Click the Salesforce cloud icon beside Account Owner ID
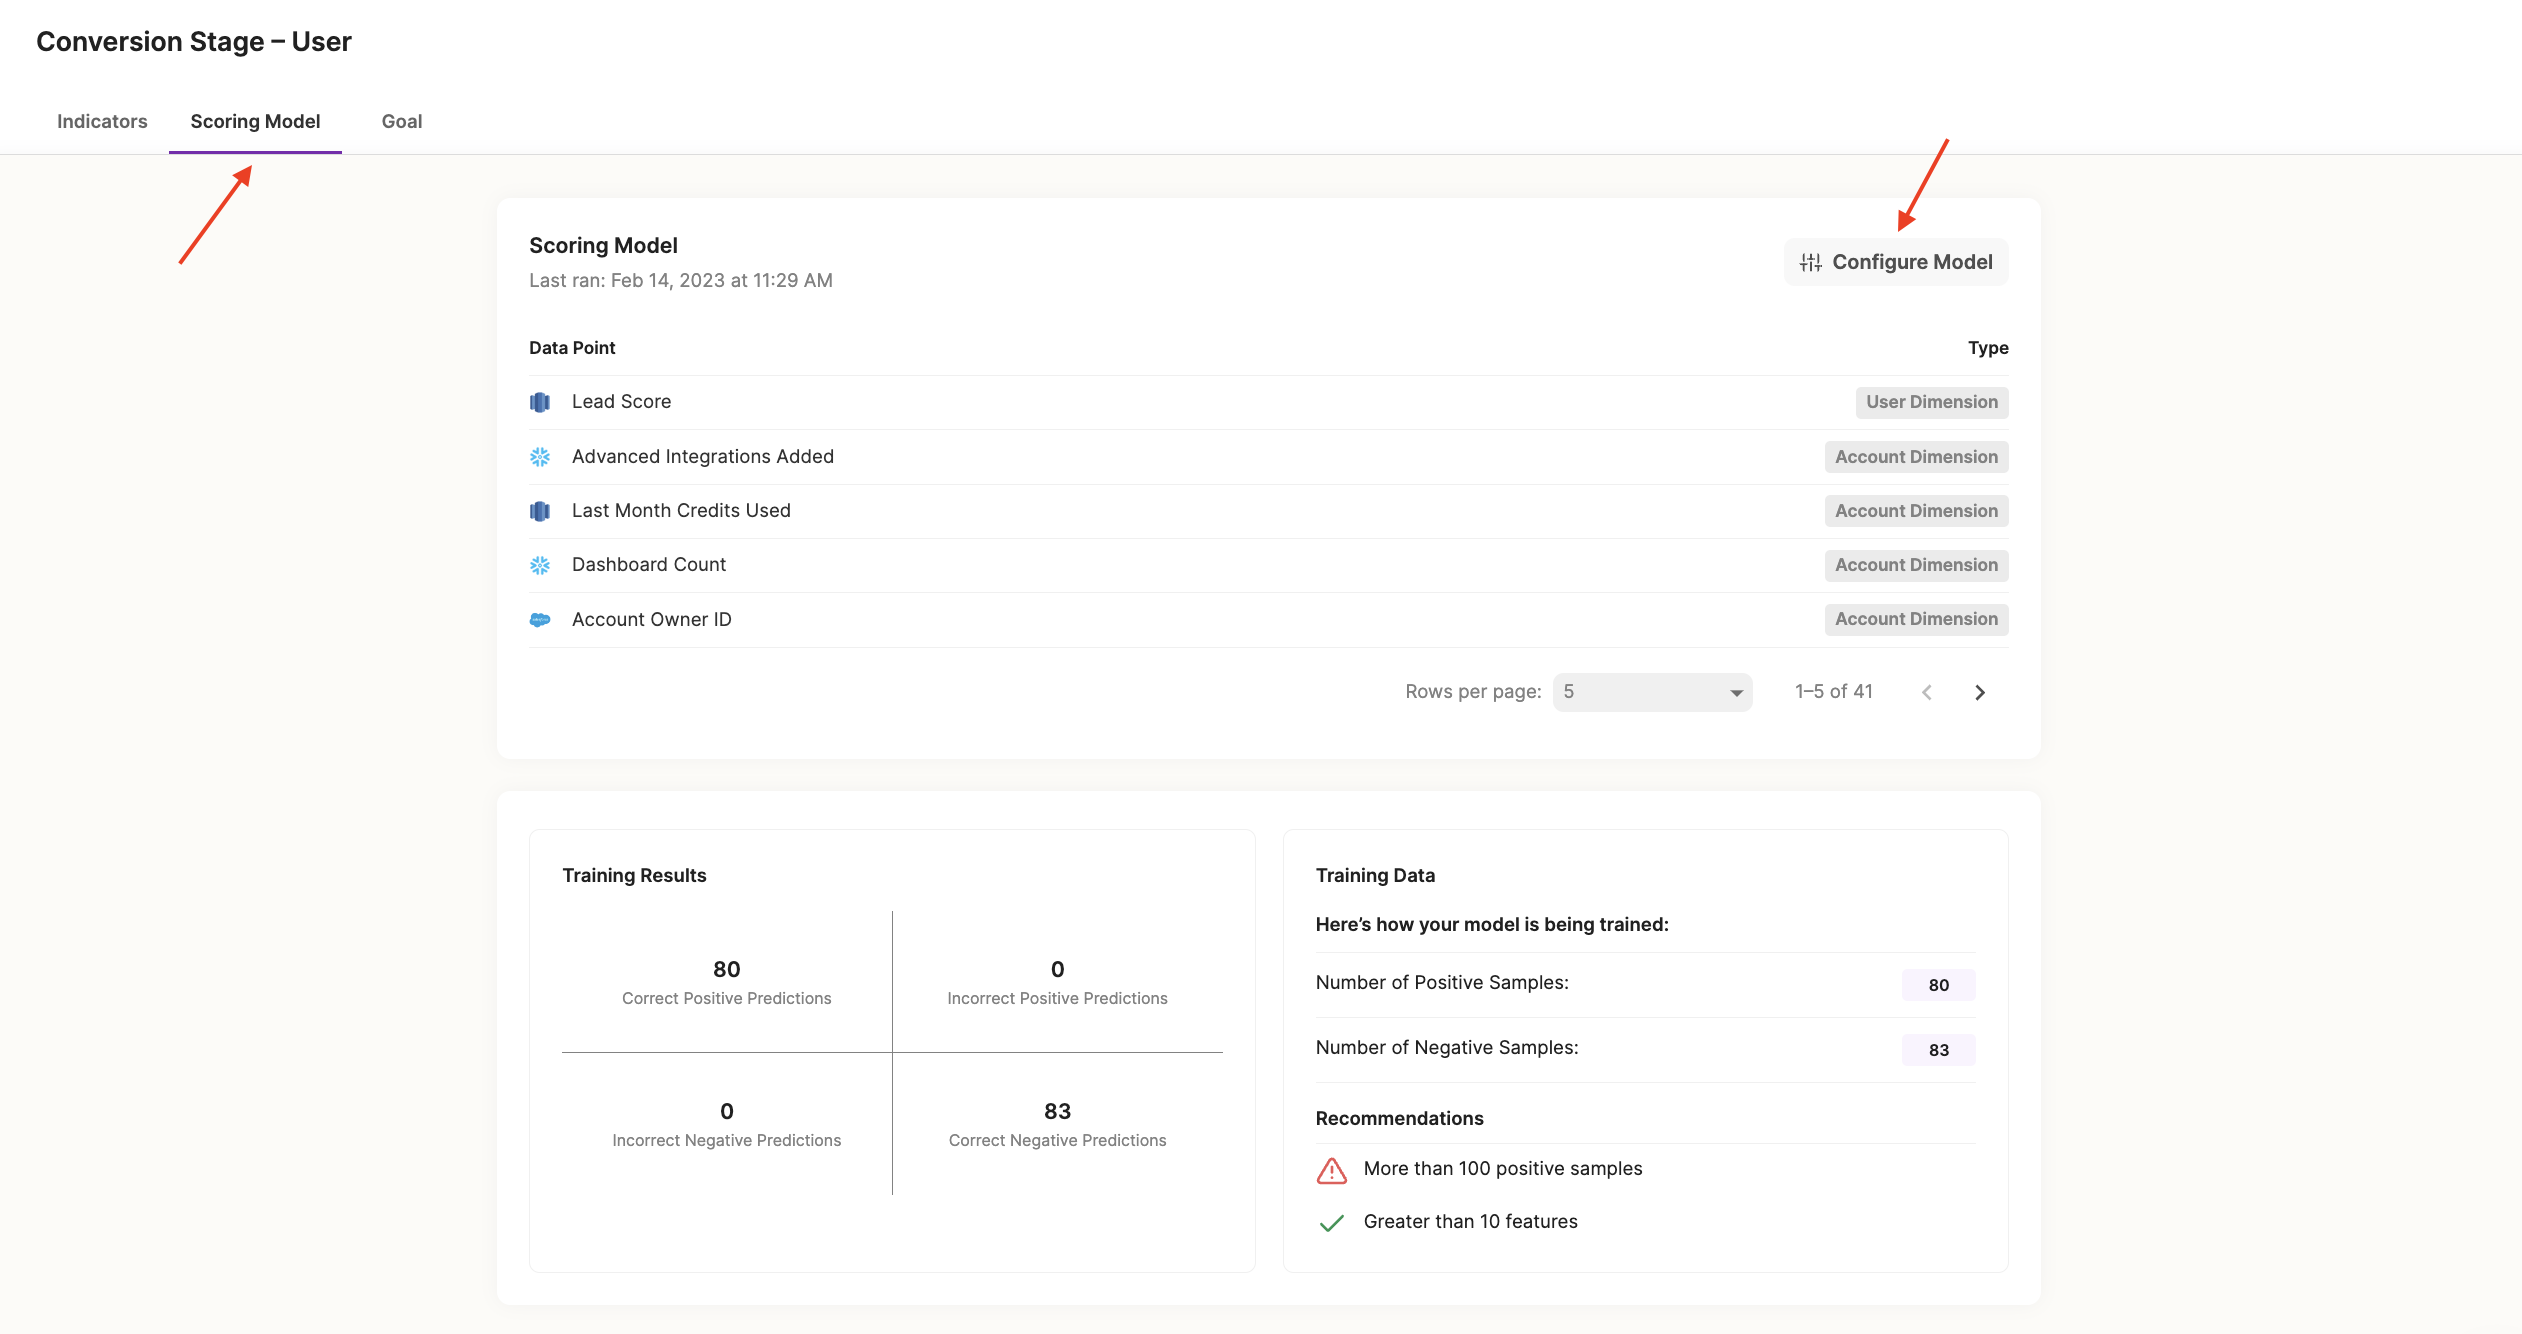Image resolution: width=2522 pixels, height=1334 pixels. point(540,620)
